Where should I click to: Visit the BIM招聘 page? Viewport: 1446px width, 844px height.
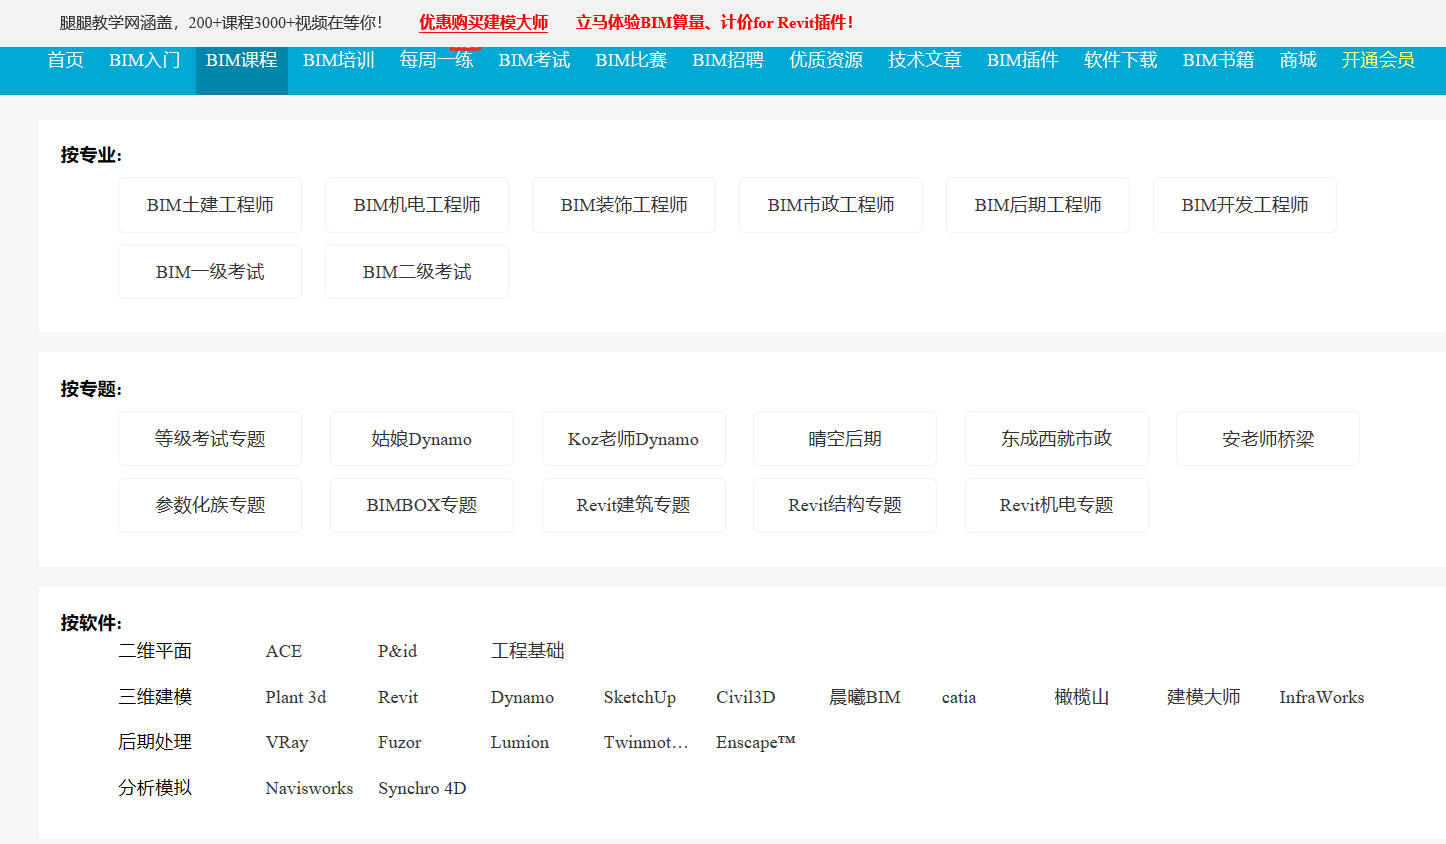coord(728,60)
